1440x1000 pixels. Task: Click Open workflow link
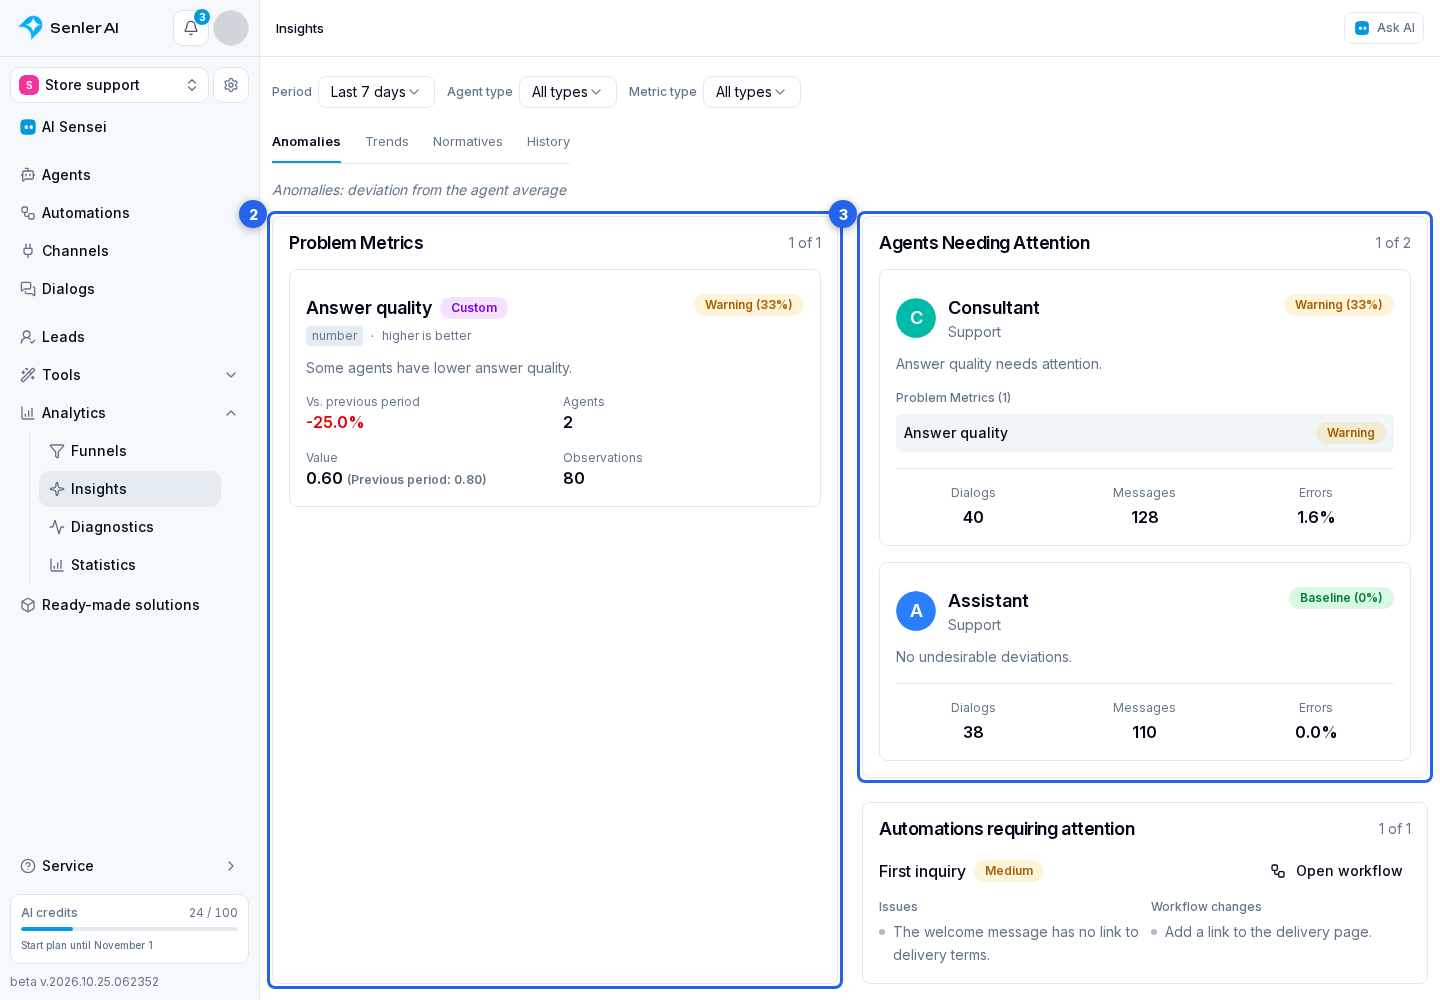[x=1336, y=871]
